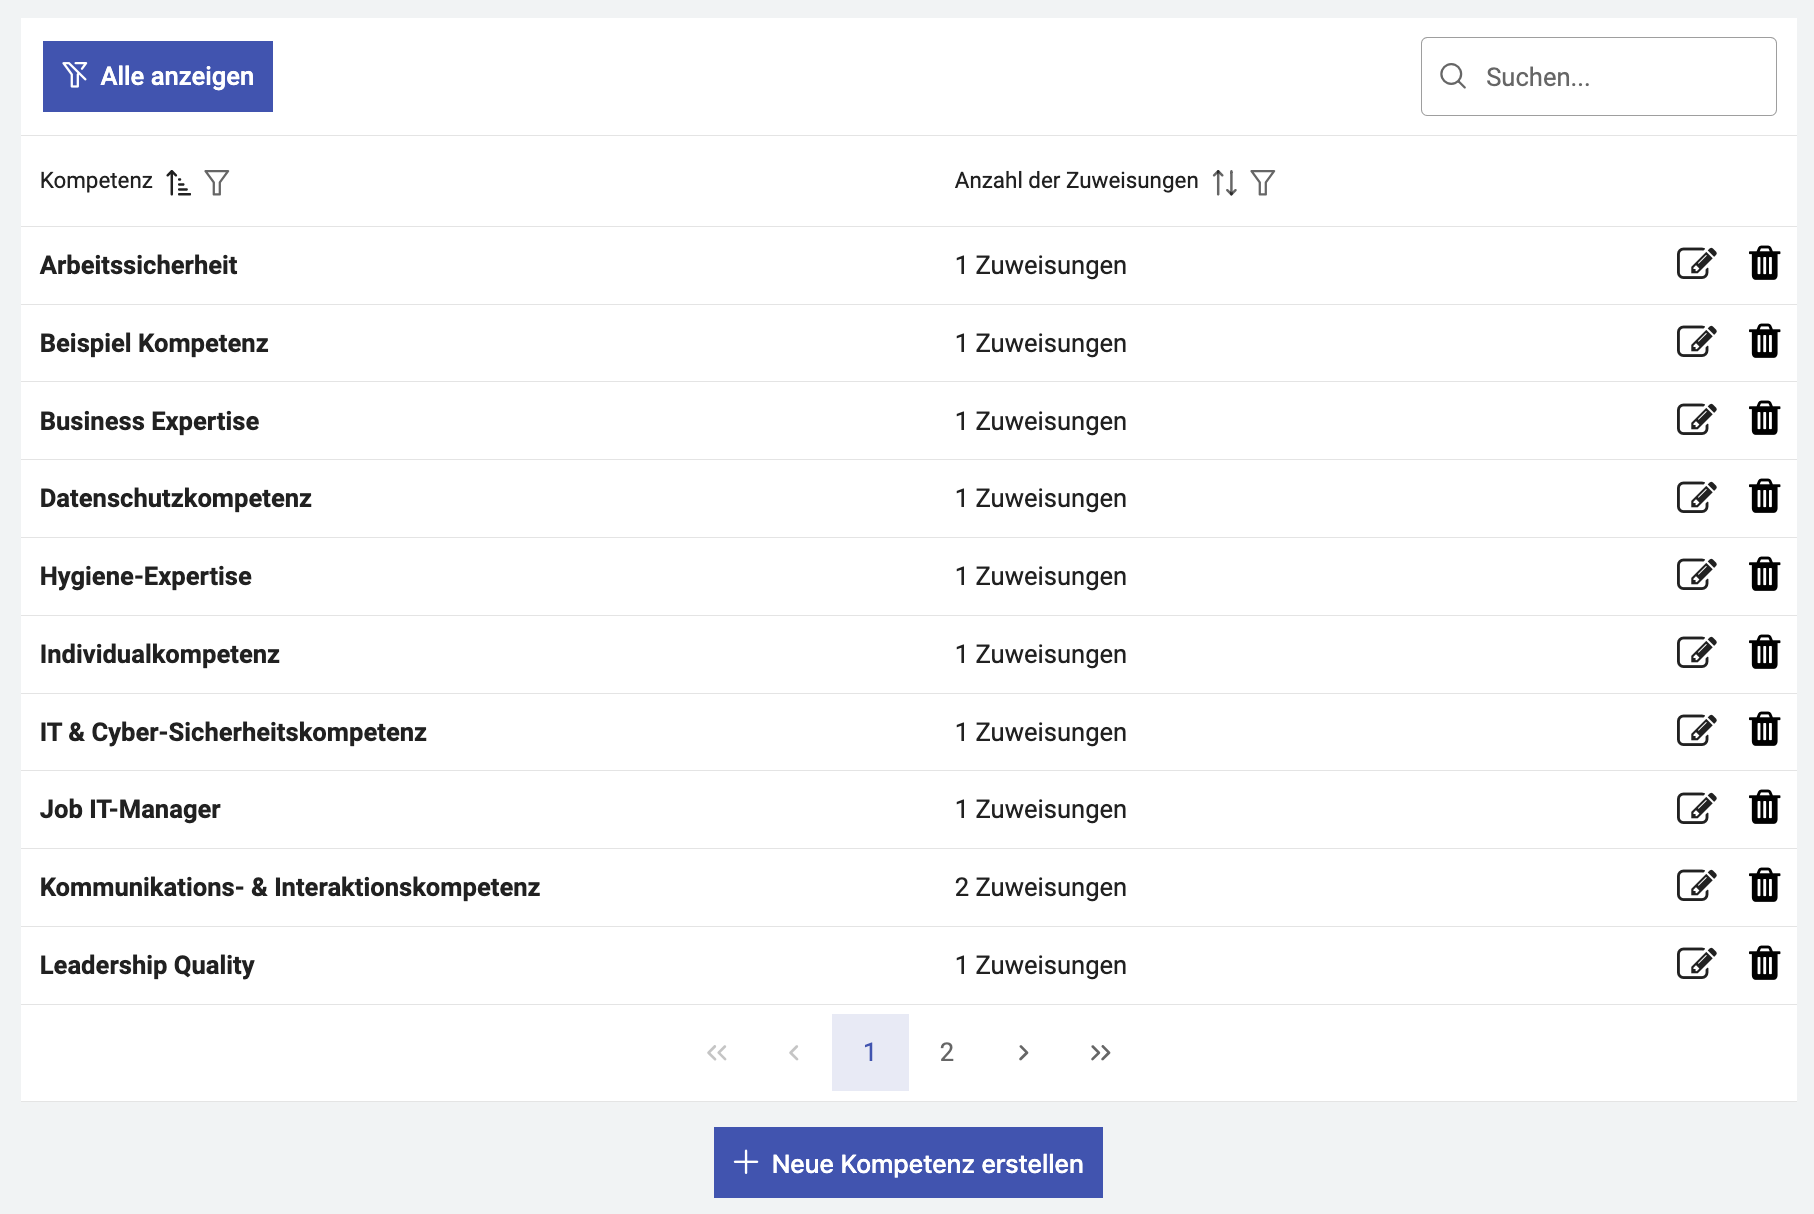Switch to page 2
The image size is (1814, 1214).
point(946,1052)
